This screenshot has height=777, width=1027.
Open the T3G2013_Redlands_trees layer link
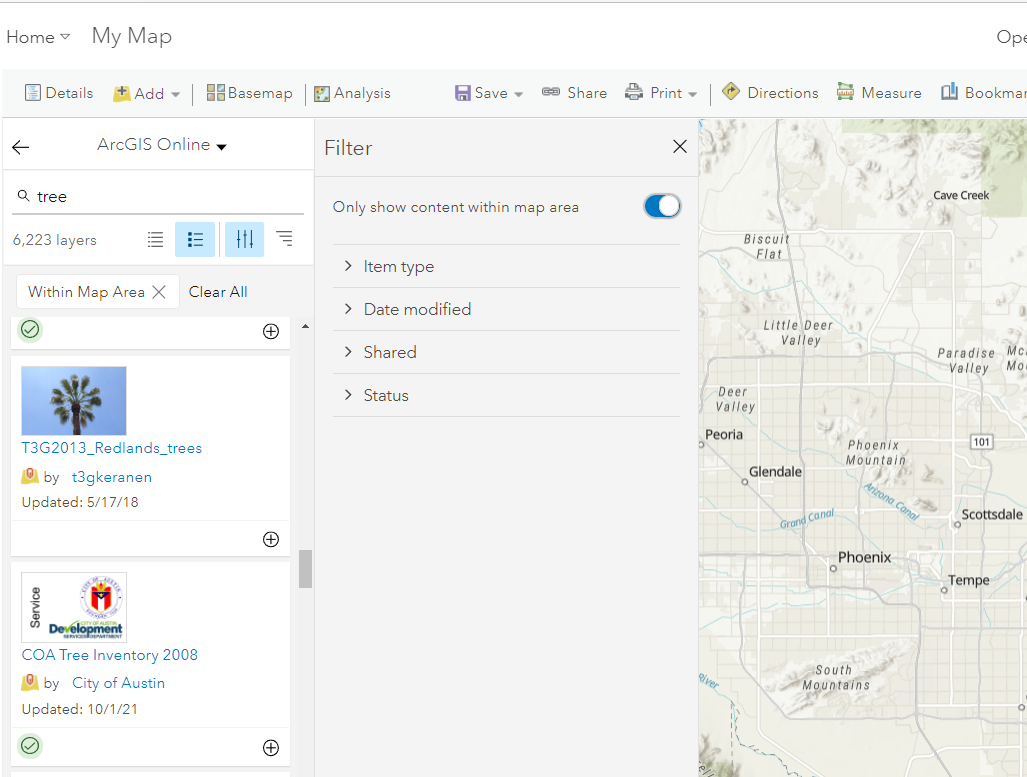click(x=112, y=448)
